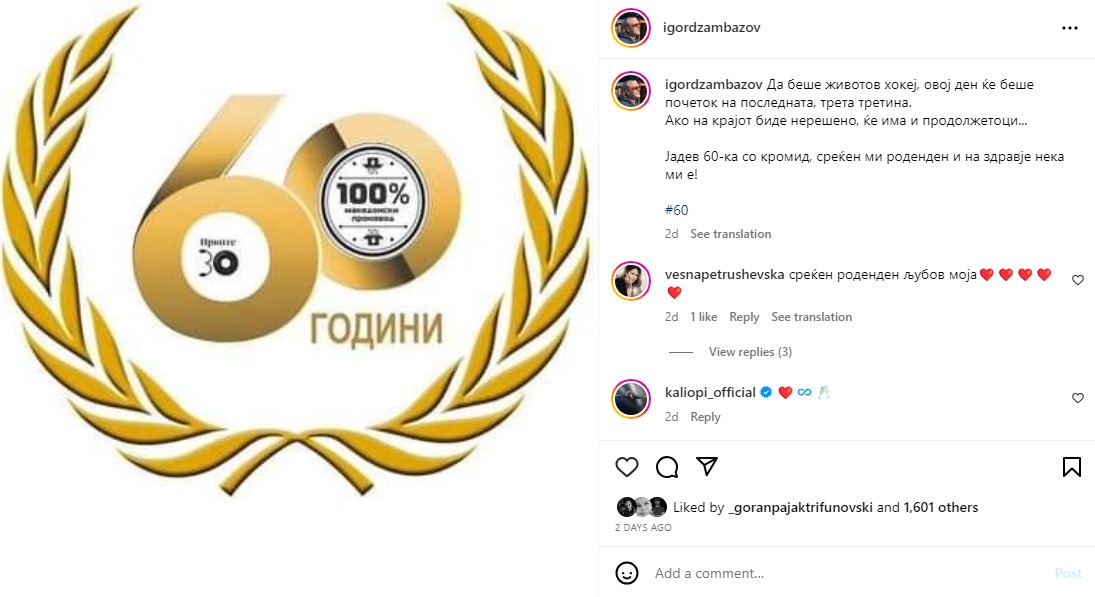This screenshot has width=1095, height=597.
Task: Expand View replies (3)
Action: pos(750,352)
